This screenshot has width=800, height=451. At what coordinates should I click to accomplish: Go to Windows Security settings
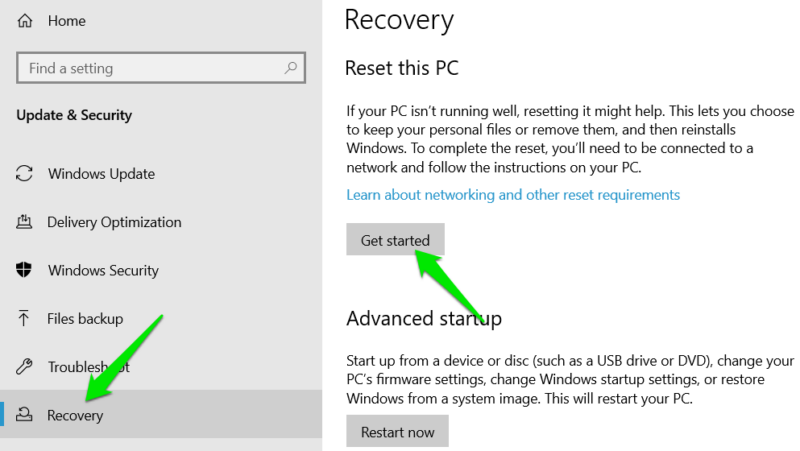click(x=103, y=270)
